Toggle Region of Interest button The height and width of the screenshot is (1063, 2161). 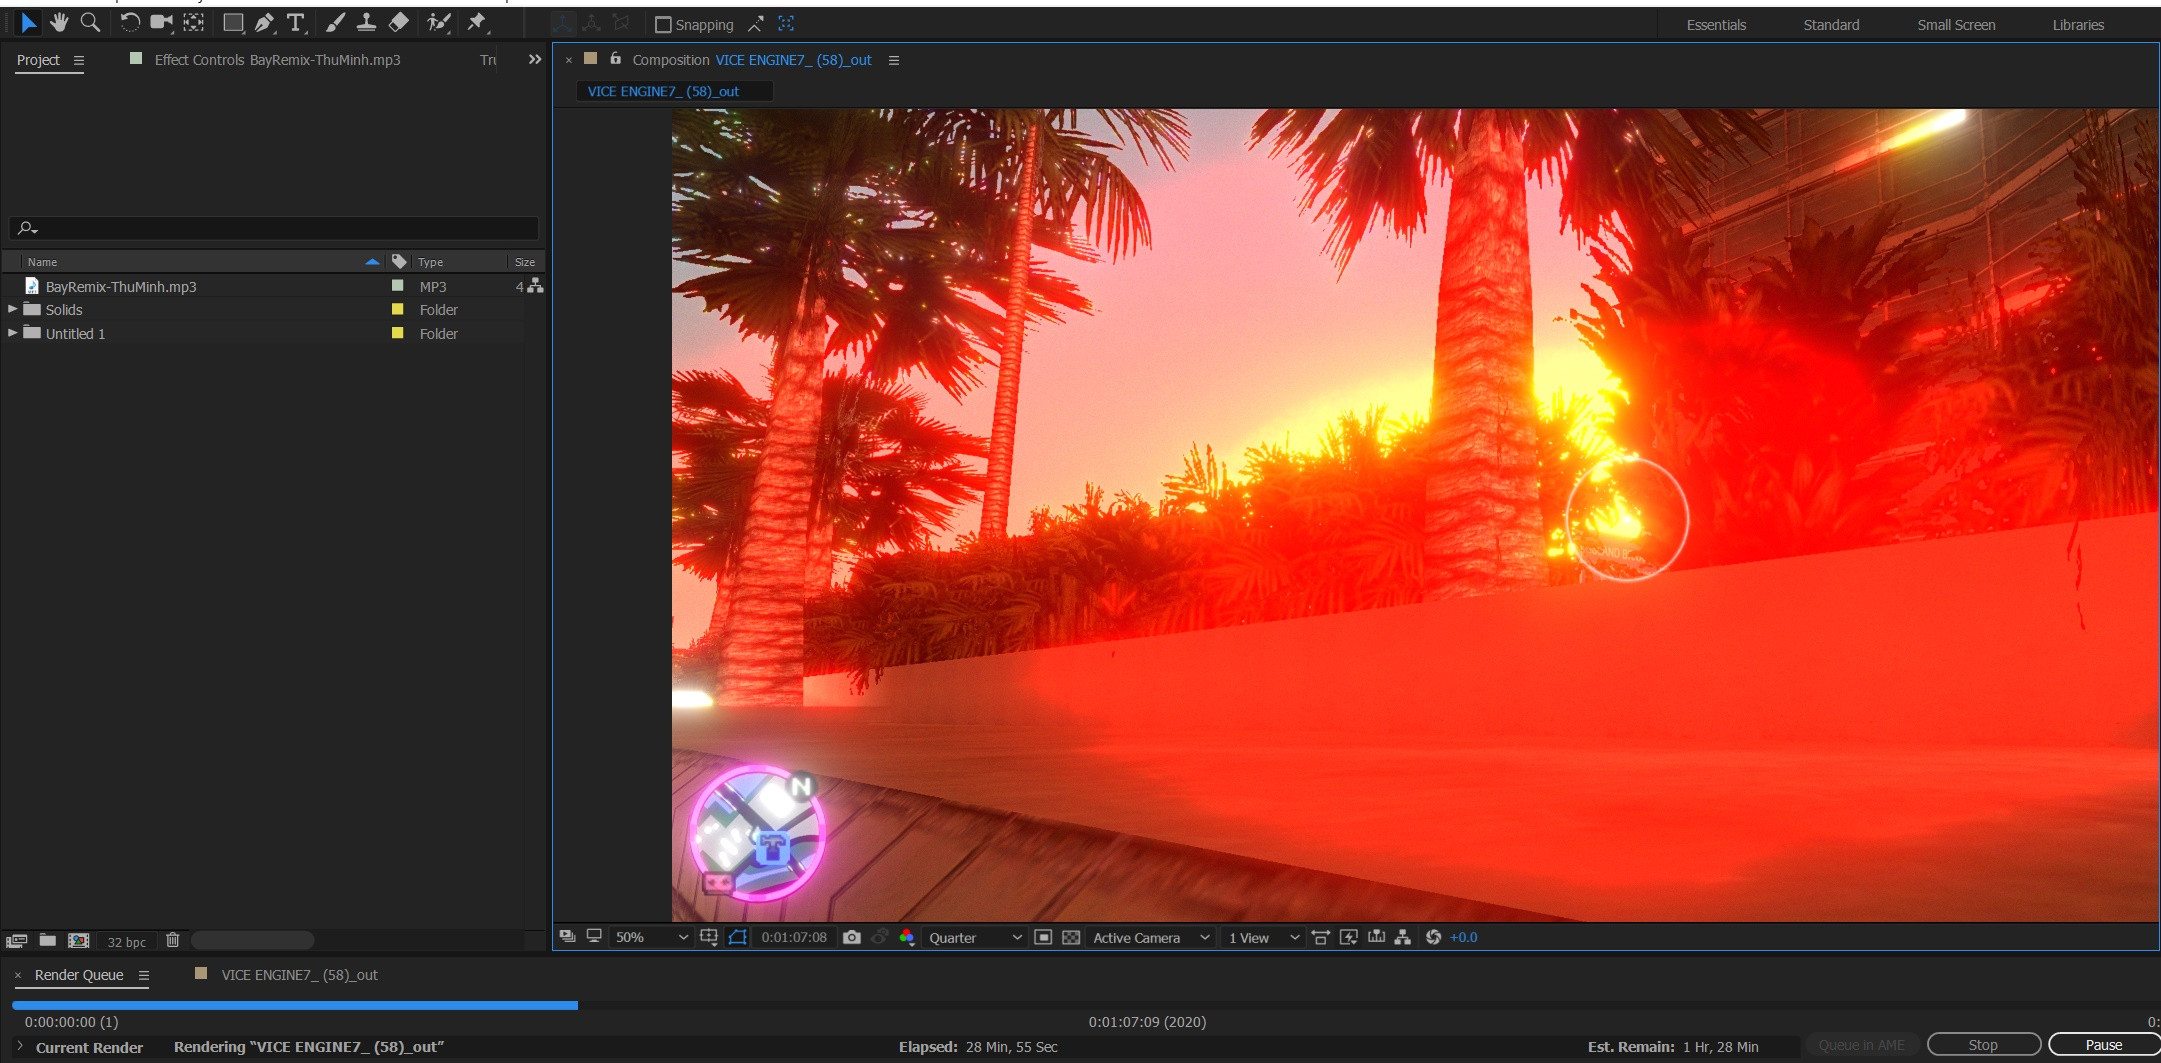[1043, 937]
